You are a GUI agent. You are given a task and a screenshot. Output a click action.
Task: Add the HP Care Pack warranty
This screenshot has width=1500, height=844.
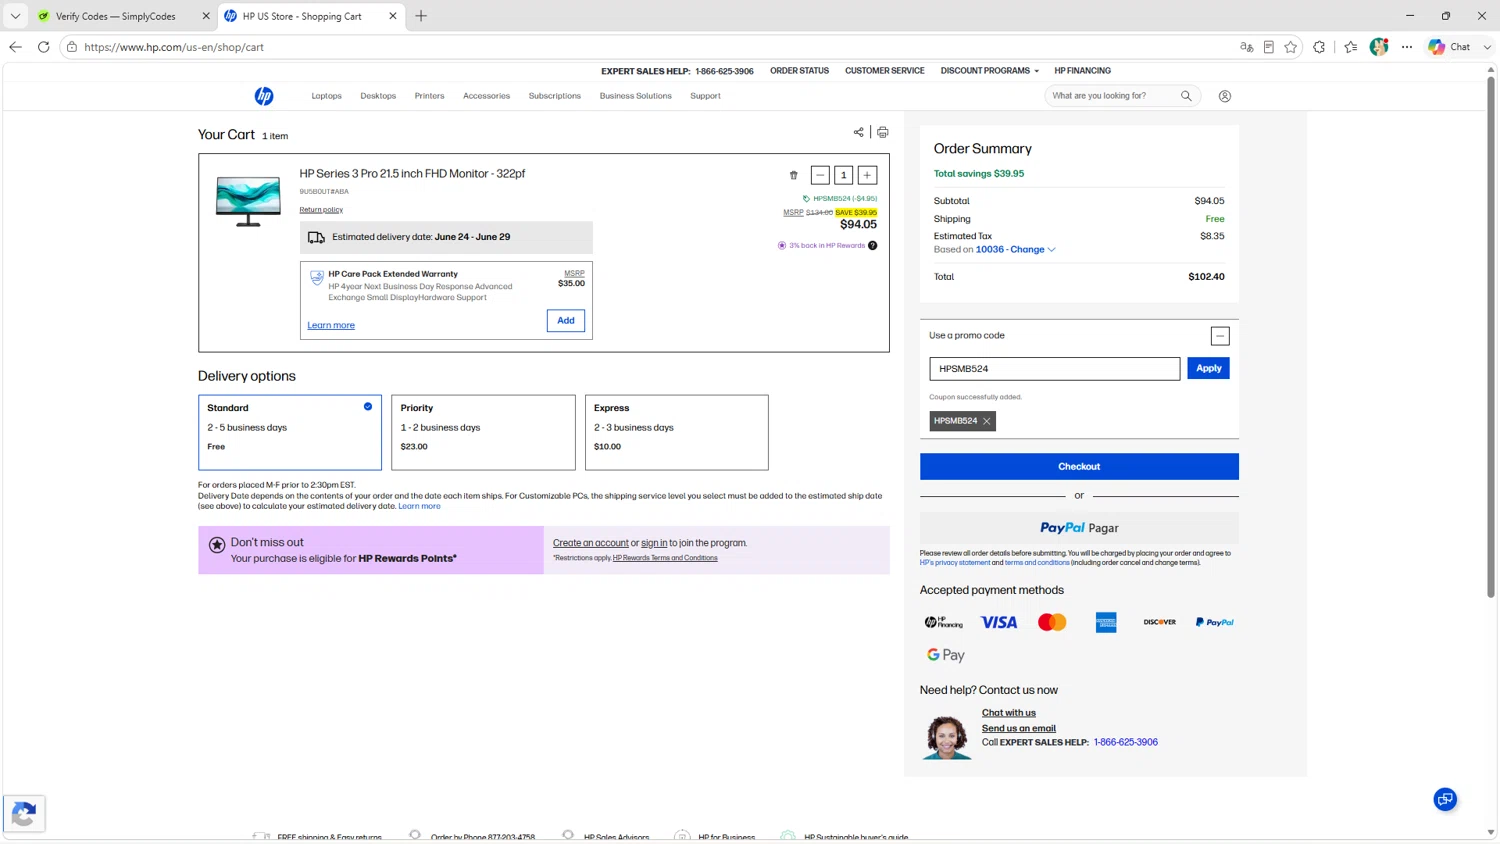pos(566,320)
